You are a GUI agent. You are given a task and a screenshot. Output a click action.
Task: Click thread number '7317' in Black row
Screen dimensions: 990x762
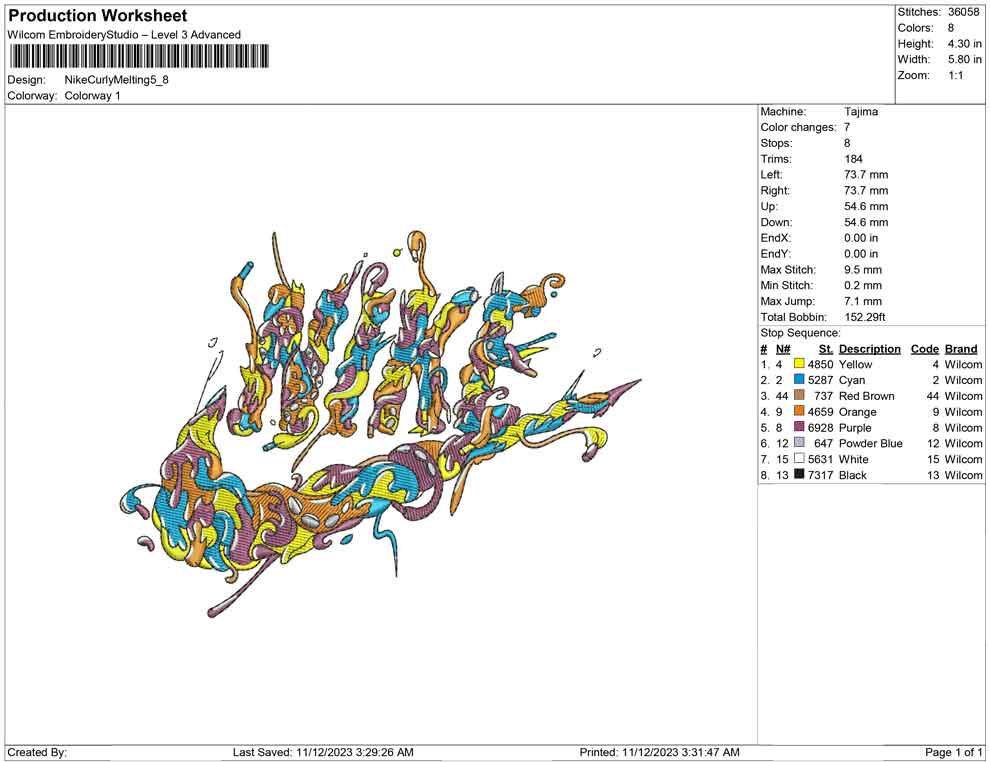click(820, 475)
